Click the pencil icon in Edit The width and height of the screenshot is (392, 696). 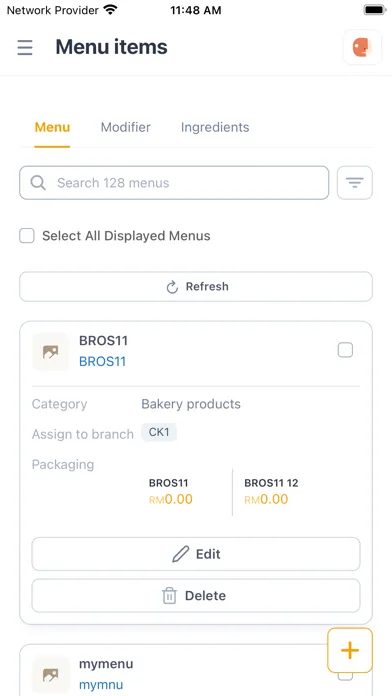[x=181, y=554]
